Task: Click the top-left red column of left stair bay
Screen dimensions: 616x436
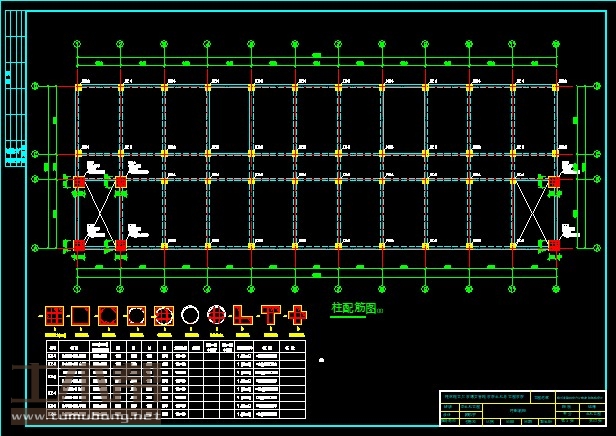Action: click(79, 182)
